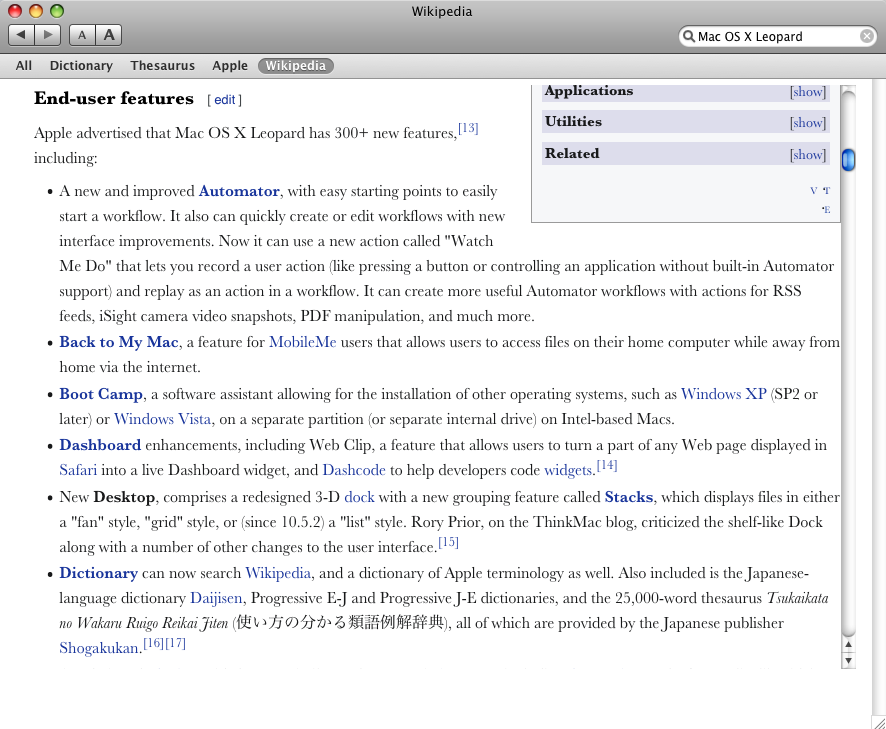Image resolution: width=886 pixels, height=729 pixels.
Task: Clear the search field with the X icon
Action: click(x=866, y=37)
